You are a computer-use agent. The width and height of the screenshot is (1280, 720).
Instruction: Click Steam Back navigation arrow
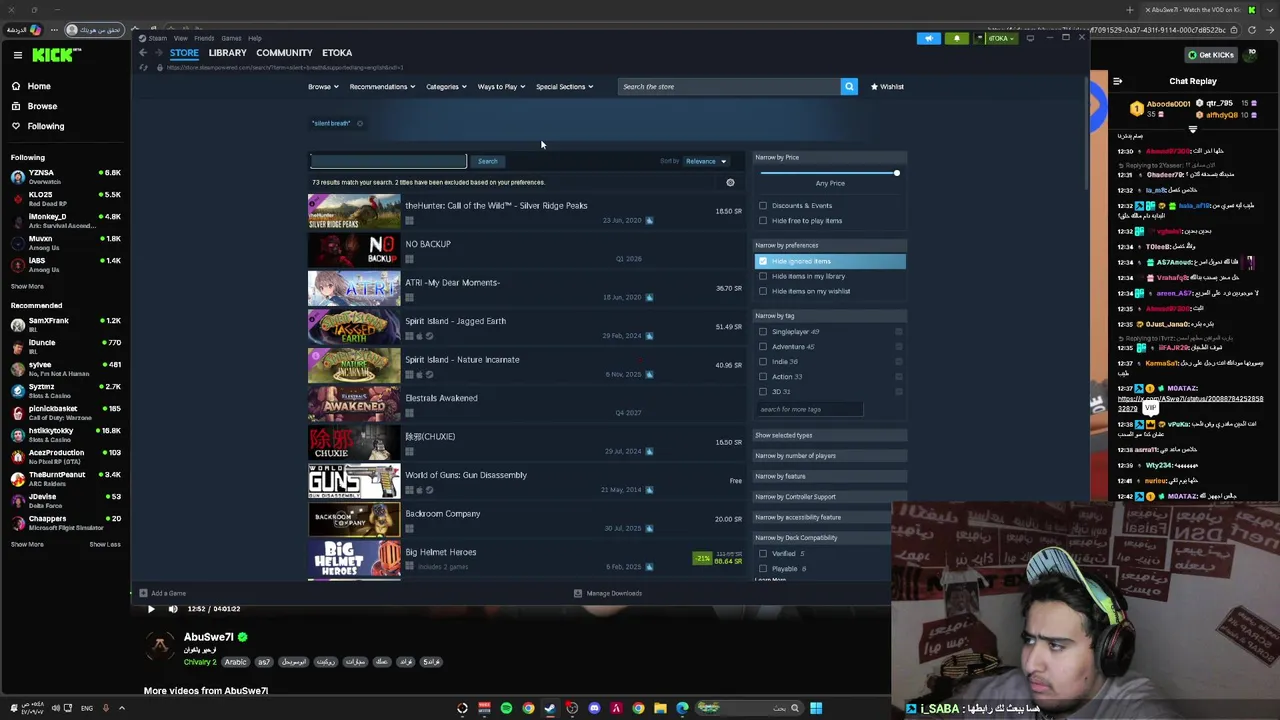click(143, 52)
